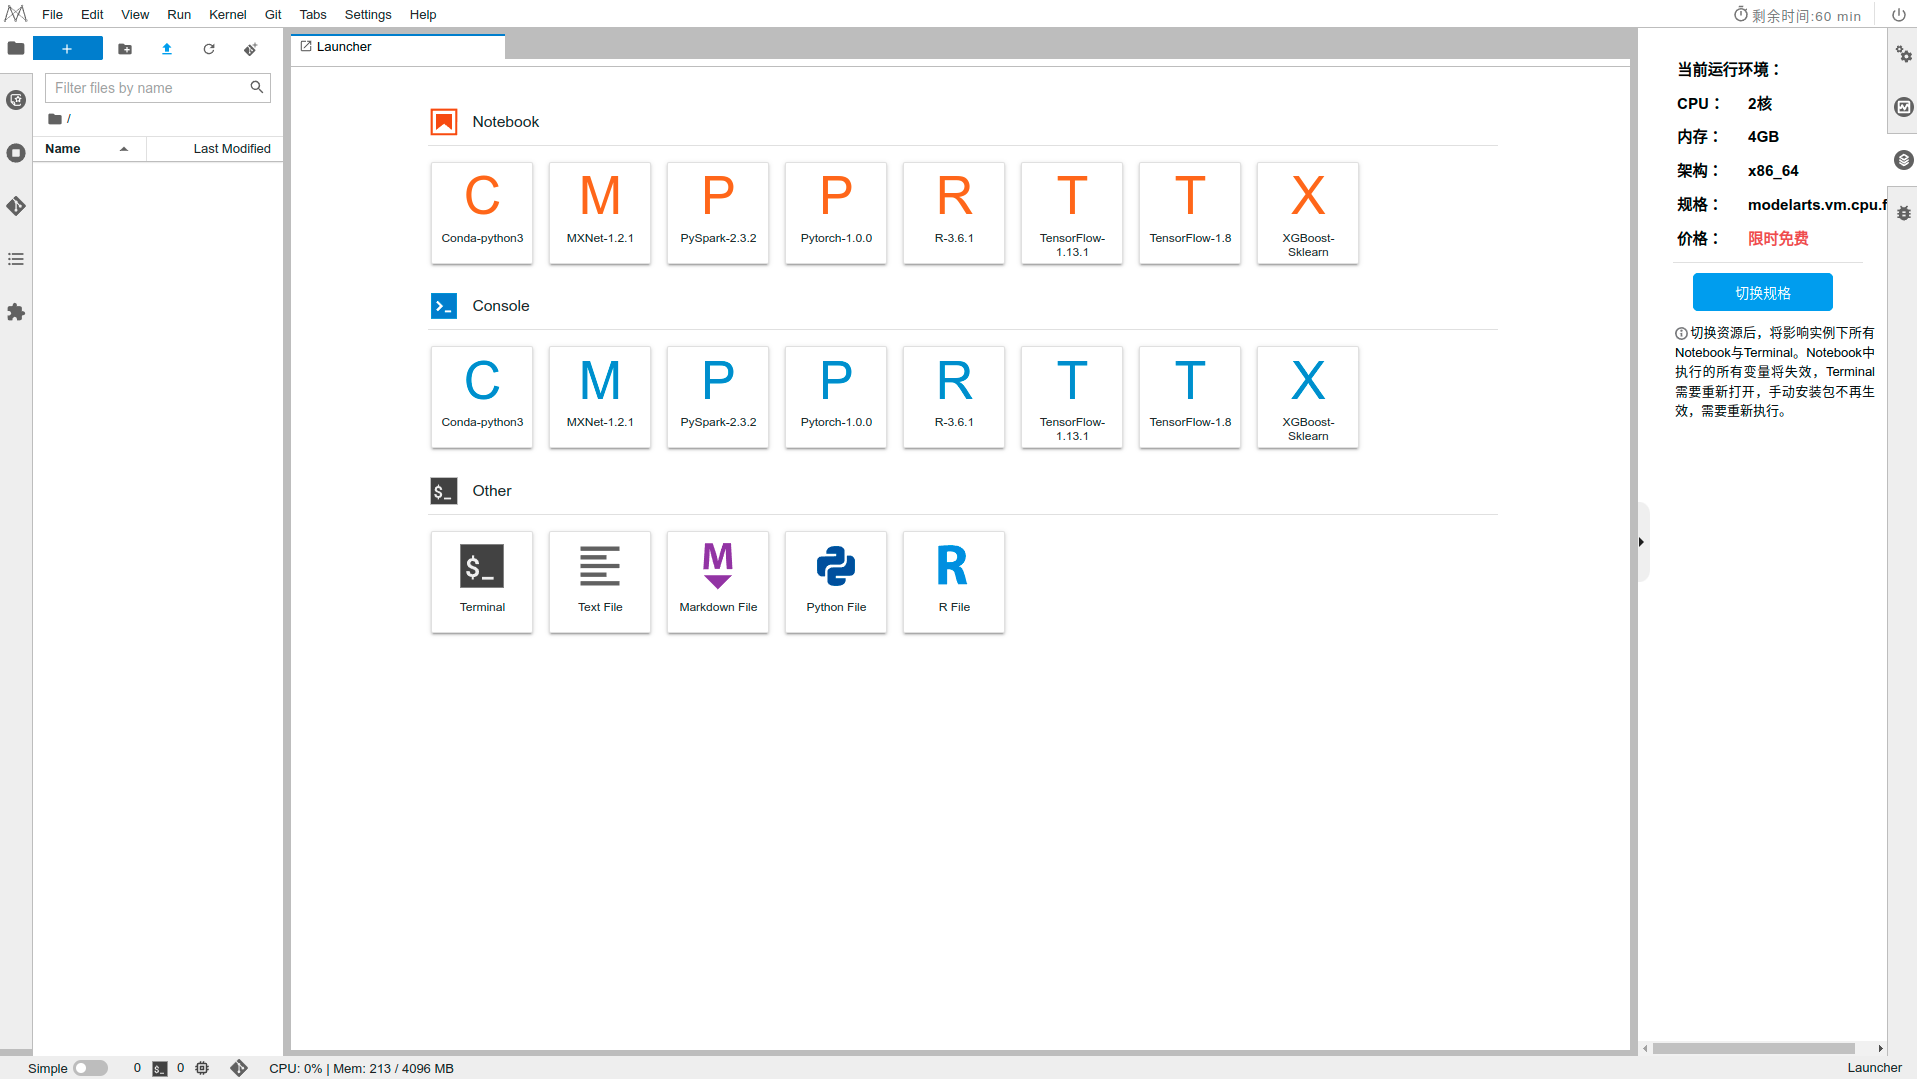Launch the Terminal from Other section
Viewport: 1917px width, 1079px height.
click(482, 581)
